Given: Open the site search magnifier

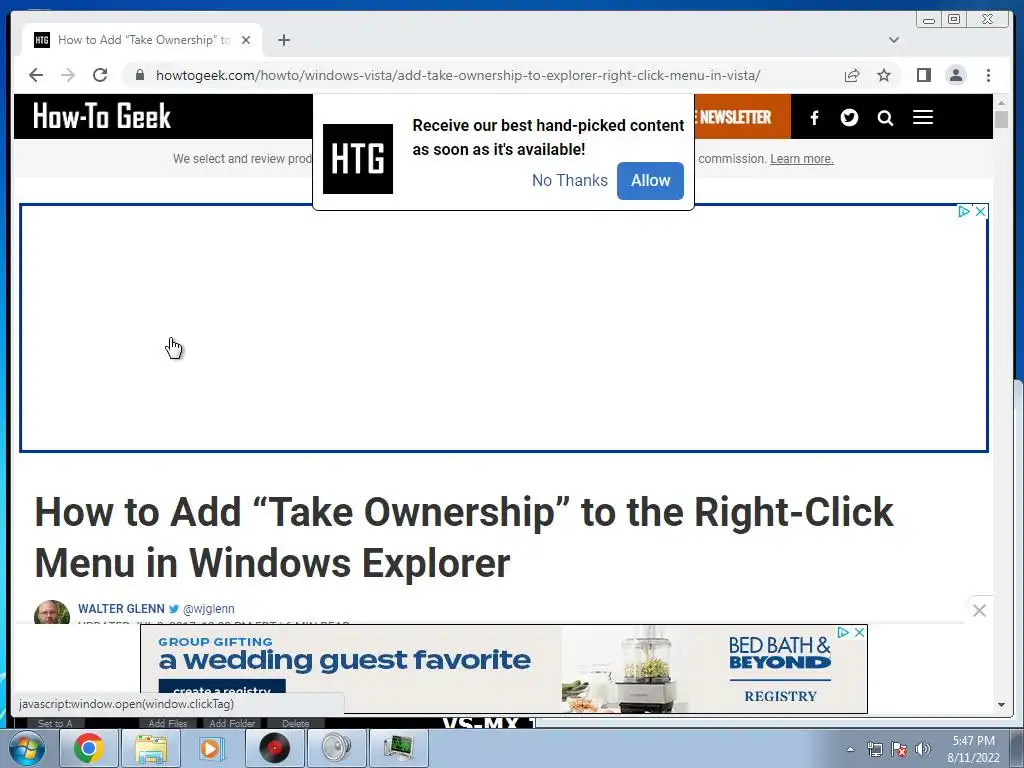Looking at the screenshot, I should (x=885, y=118).
